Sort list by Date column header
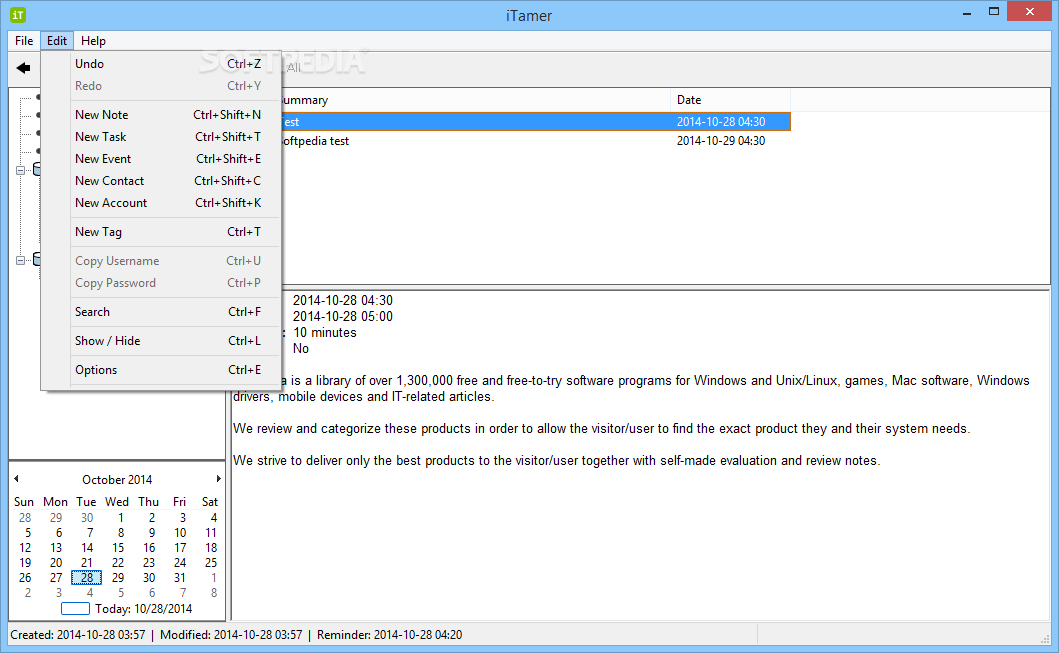The width and height of the screenshot is (1059, 653). 730,100
